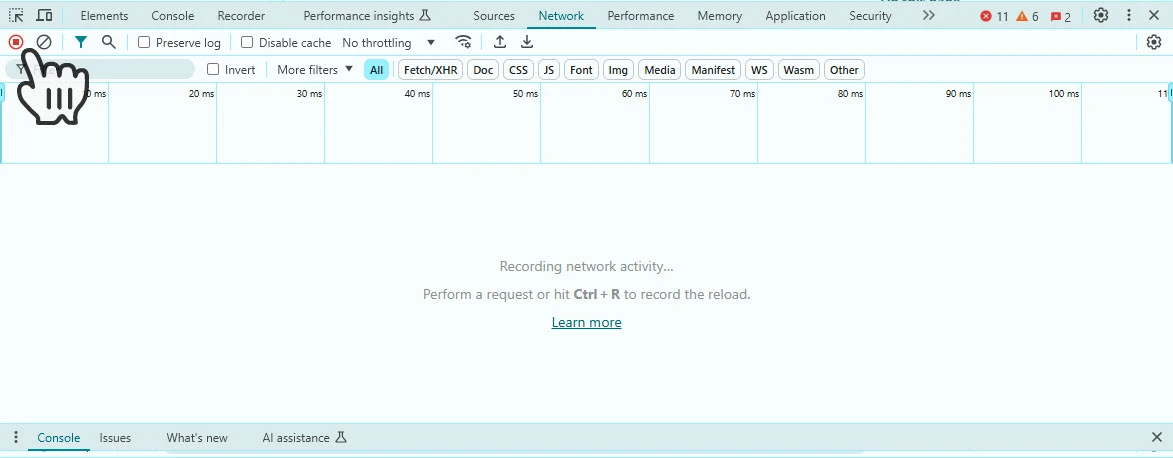Open Network settings gear icon
This screenshot has width=1173, height=458.
[x=1154, y=43]
